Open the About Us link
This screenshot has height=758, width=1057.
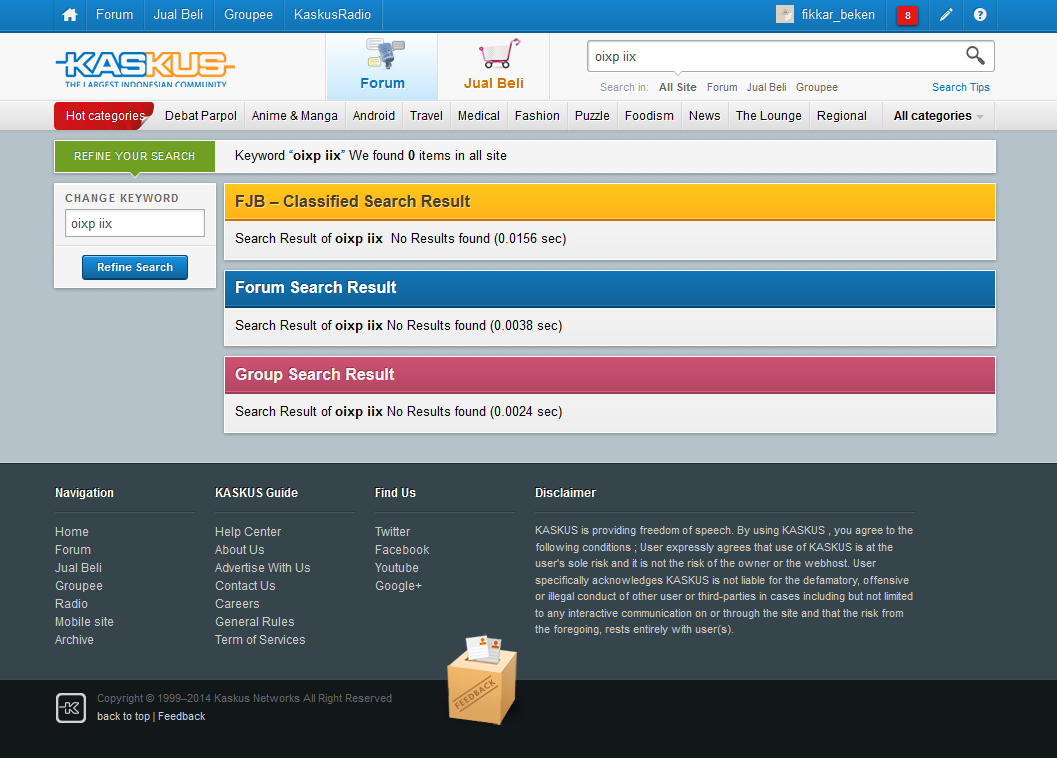coord(239,550)
